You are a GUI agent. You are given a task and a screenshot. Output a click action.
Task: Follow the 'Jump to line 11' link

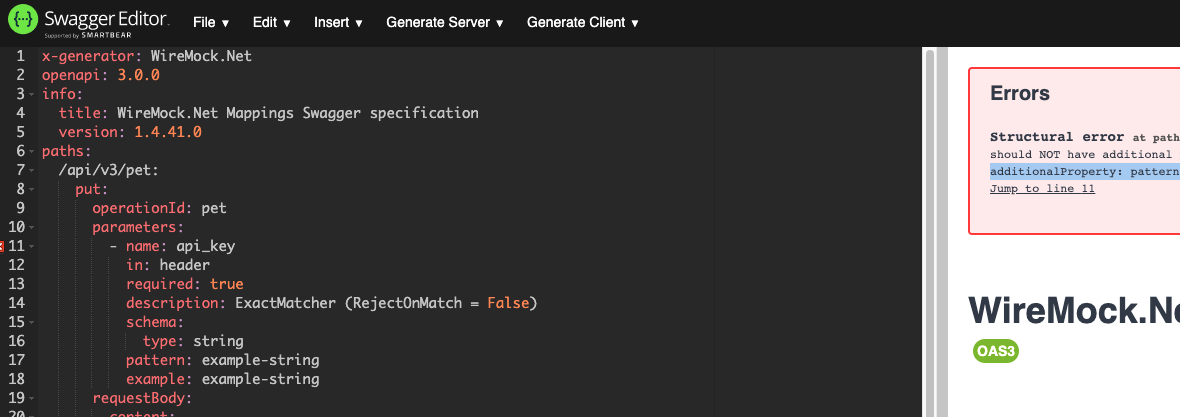pos(1042,188)
